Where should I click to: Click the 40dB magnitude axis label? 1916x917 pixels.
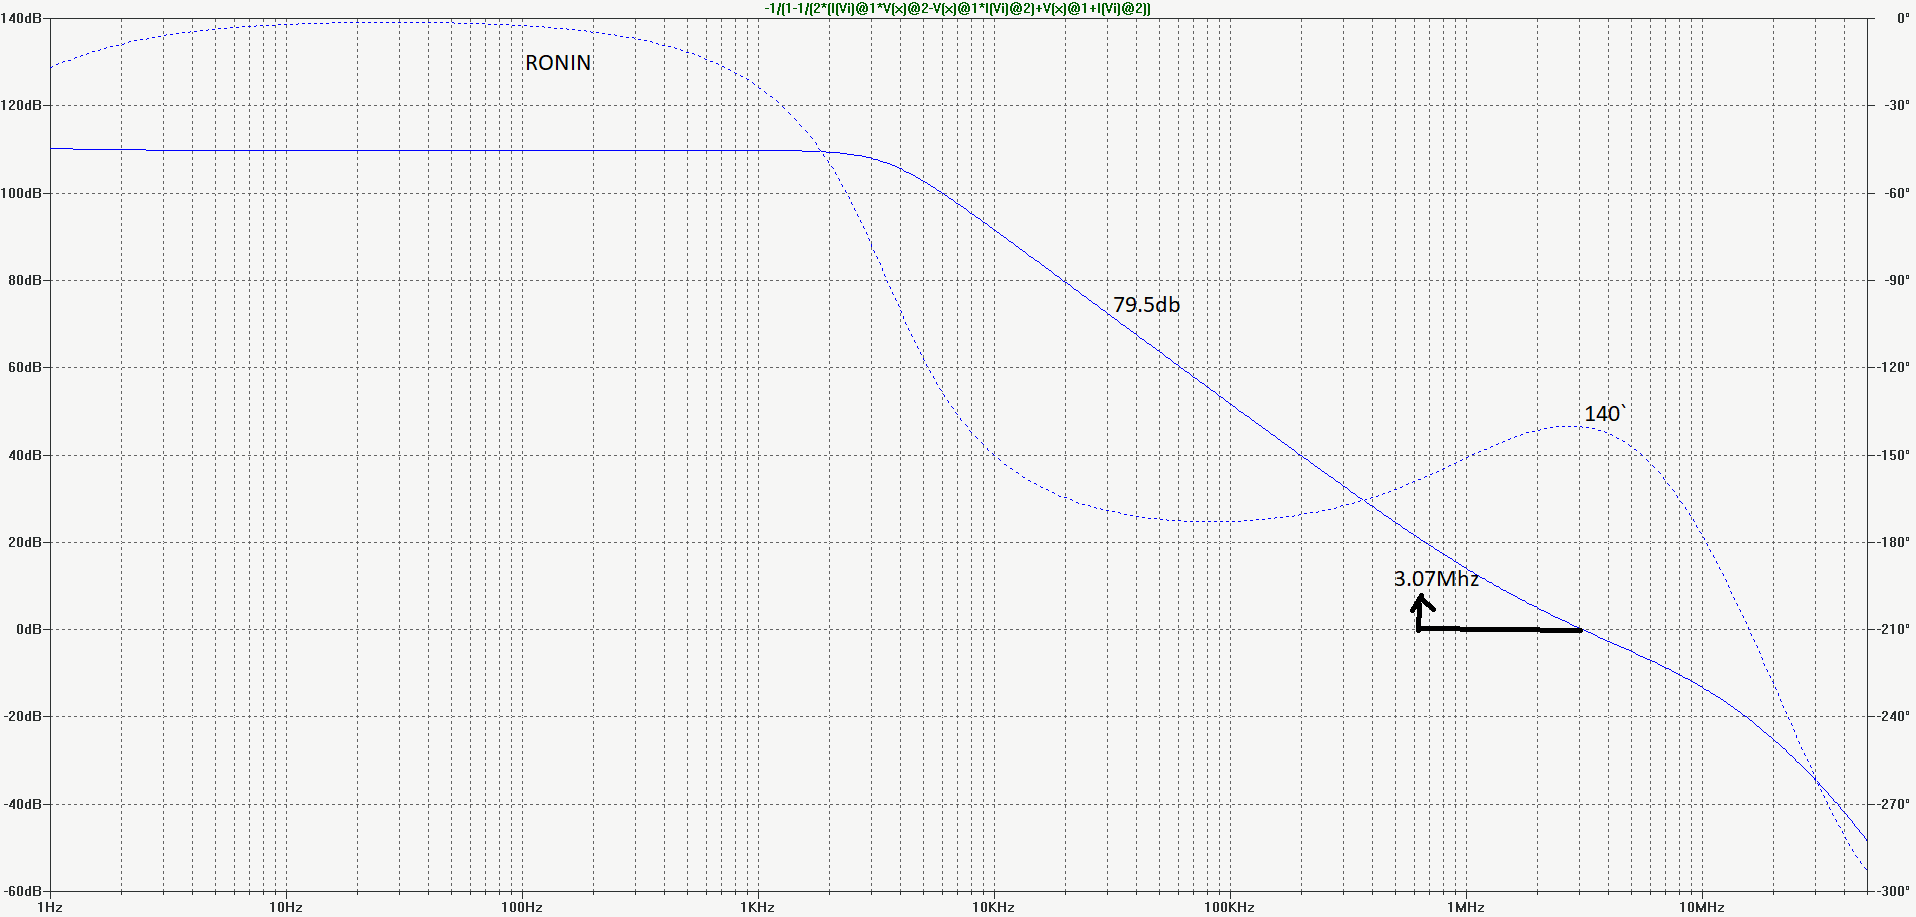[x=25, y=455]
